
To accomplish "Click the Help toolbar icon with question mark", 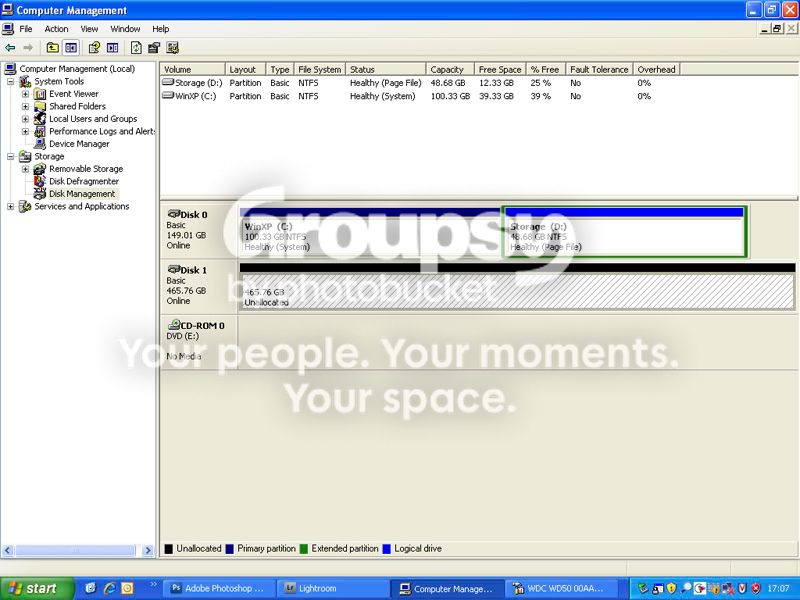I will pyautogui.click(x=94, y=48).
